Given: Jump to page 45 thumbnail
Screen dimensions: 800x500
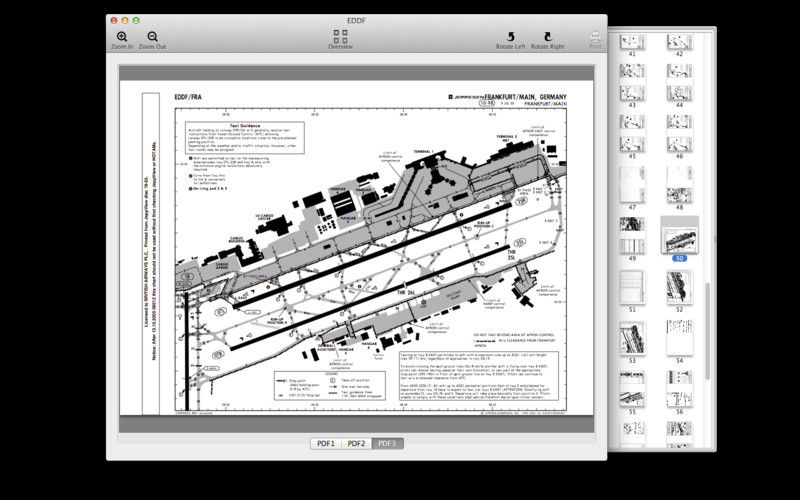Looking at the screenshot, I should pos(632,133).
